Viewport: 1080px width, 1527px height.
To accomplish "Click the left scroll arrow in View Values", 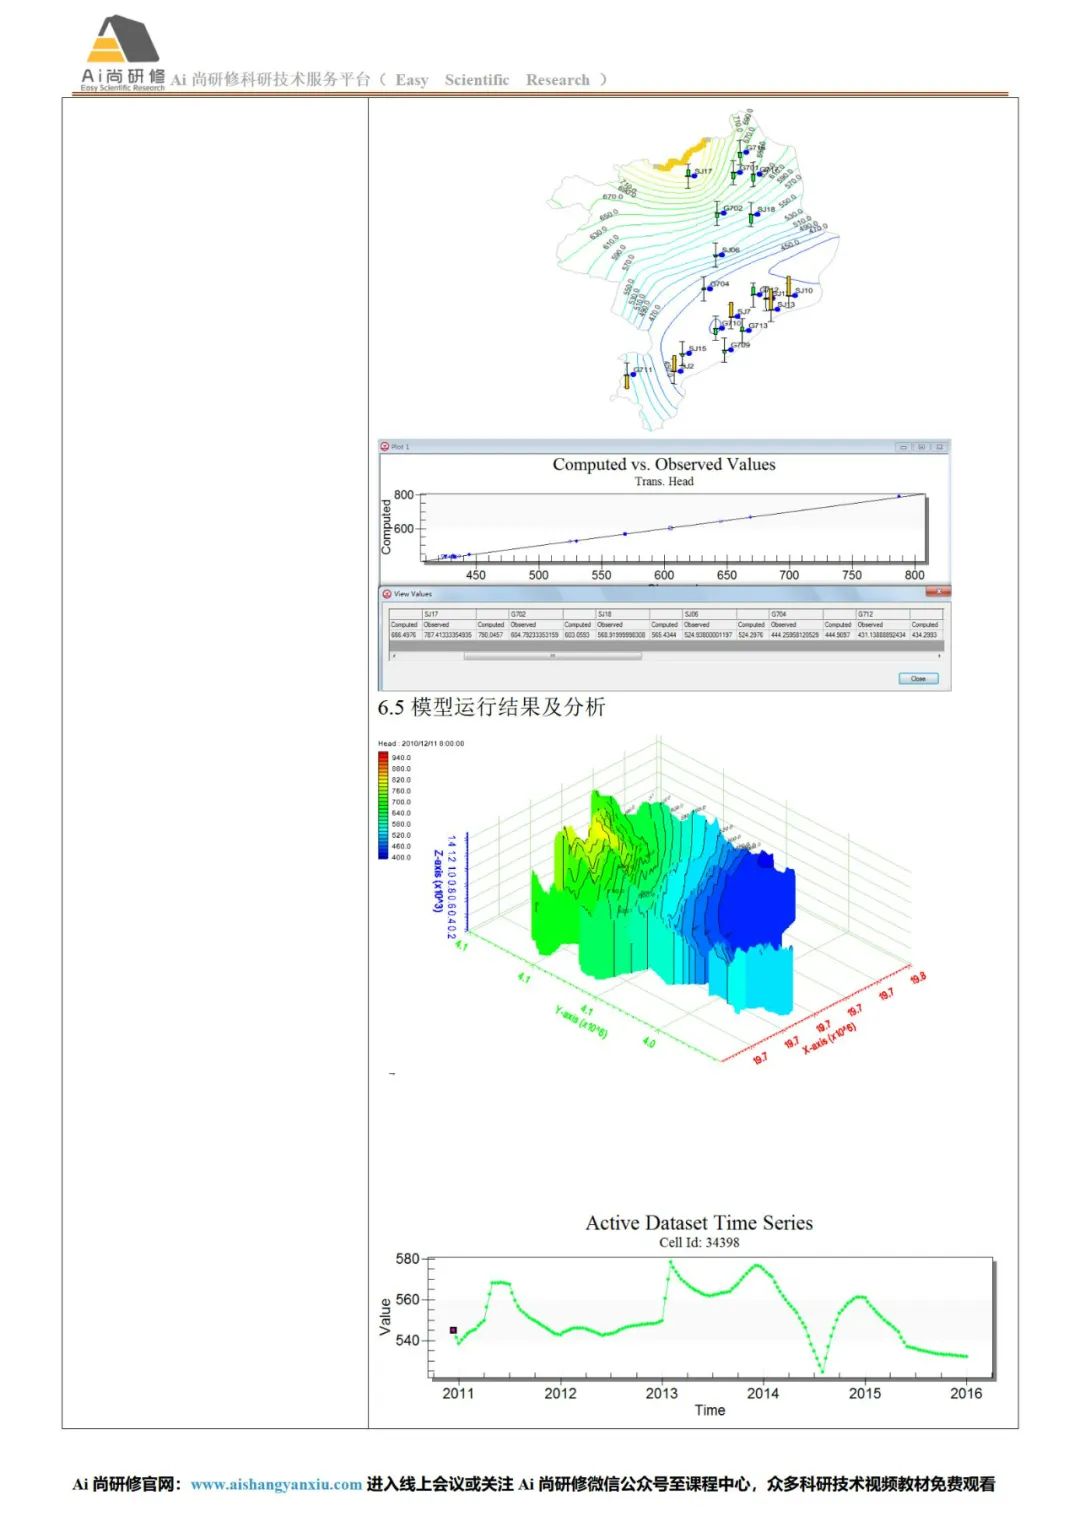I will pyautogui.click(x=392, y=655).
